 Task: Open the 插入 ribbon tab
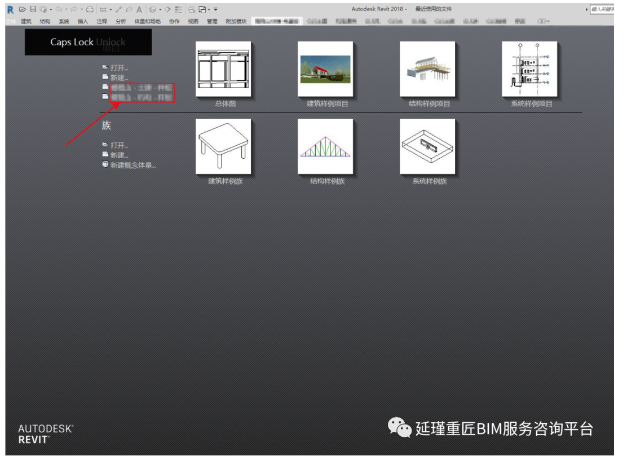tap(83, 21)
